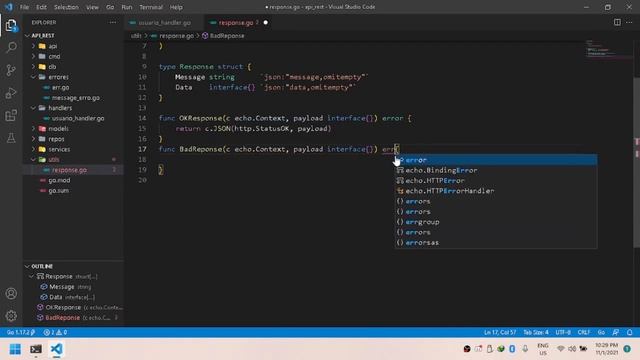Click the Bluetooth tray icon
Screen dimensions: 640x360
tap(512, 349)
